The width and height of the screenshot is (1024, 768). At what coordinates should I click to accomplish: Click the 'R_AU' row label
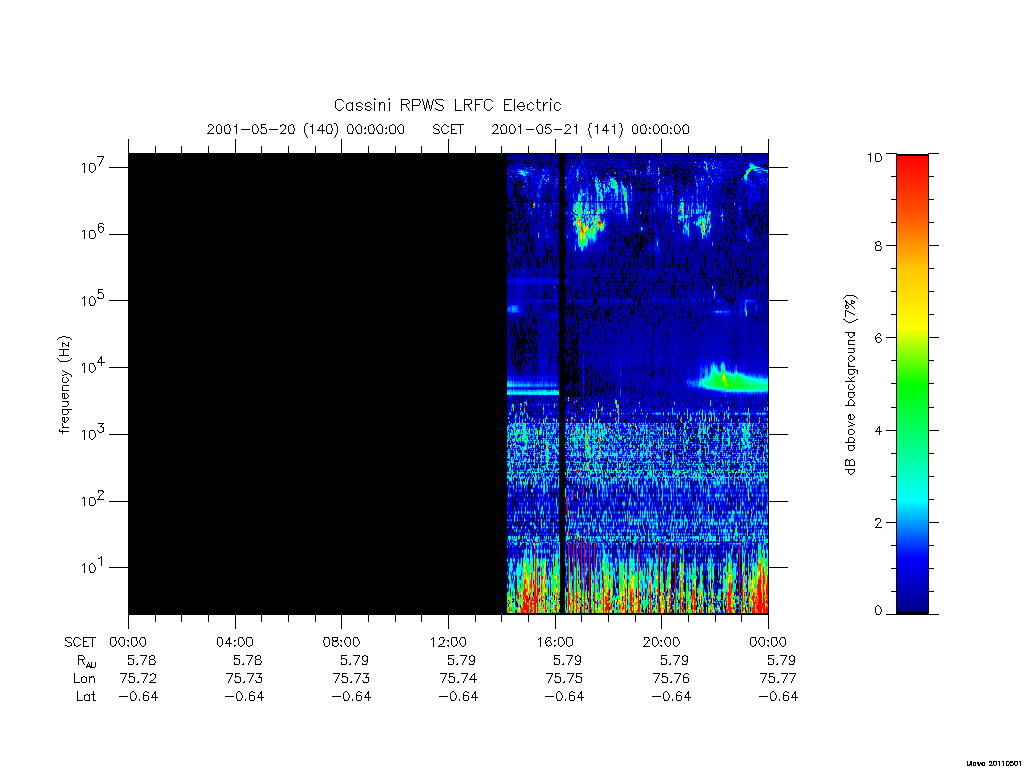click(86, 661)
